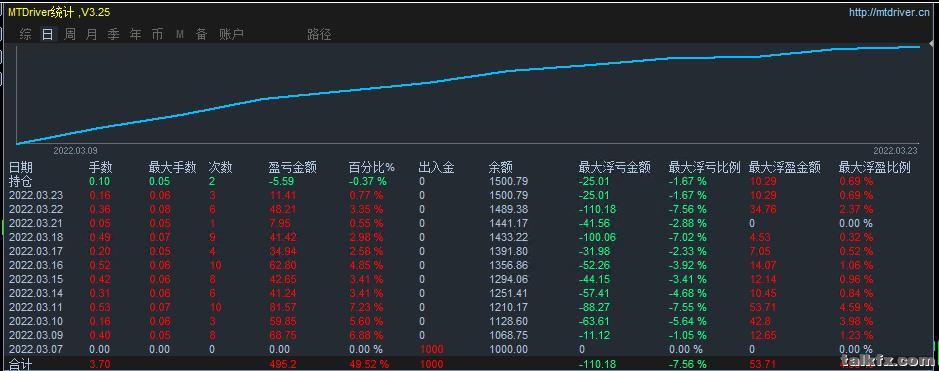Open the 备 notes tab
This screenshot has height=371, width=939.
point(201,35)
